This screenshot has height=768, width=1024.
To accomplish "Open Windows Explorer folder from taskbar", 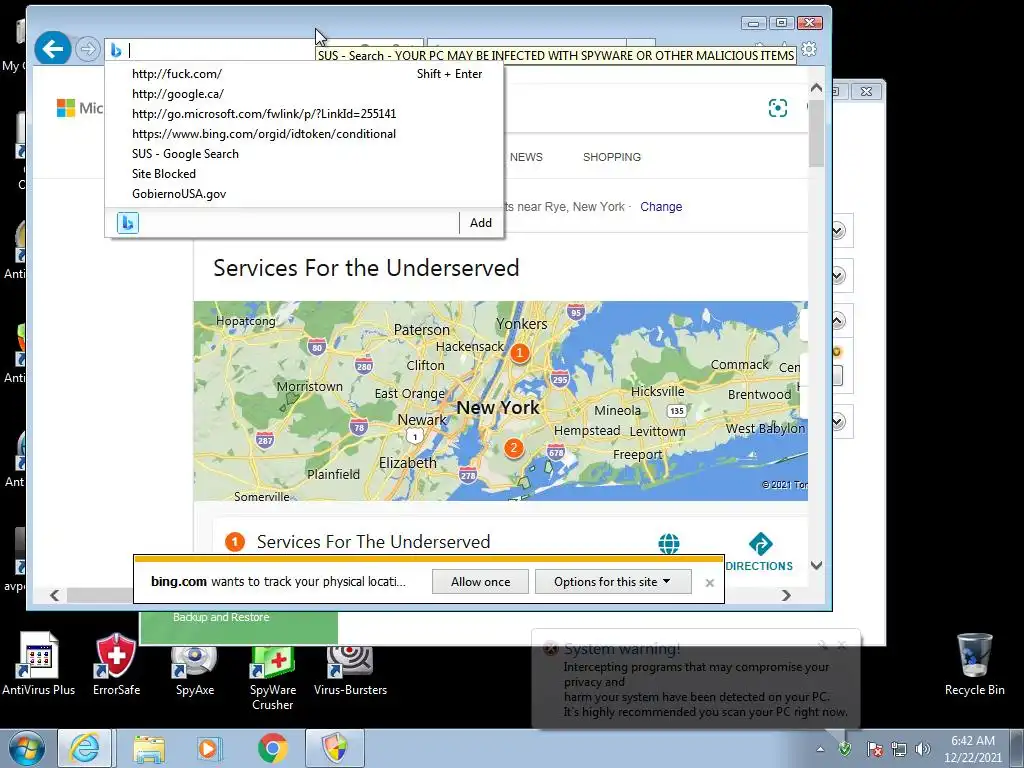I will [149, 748].
